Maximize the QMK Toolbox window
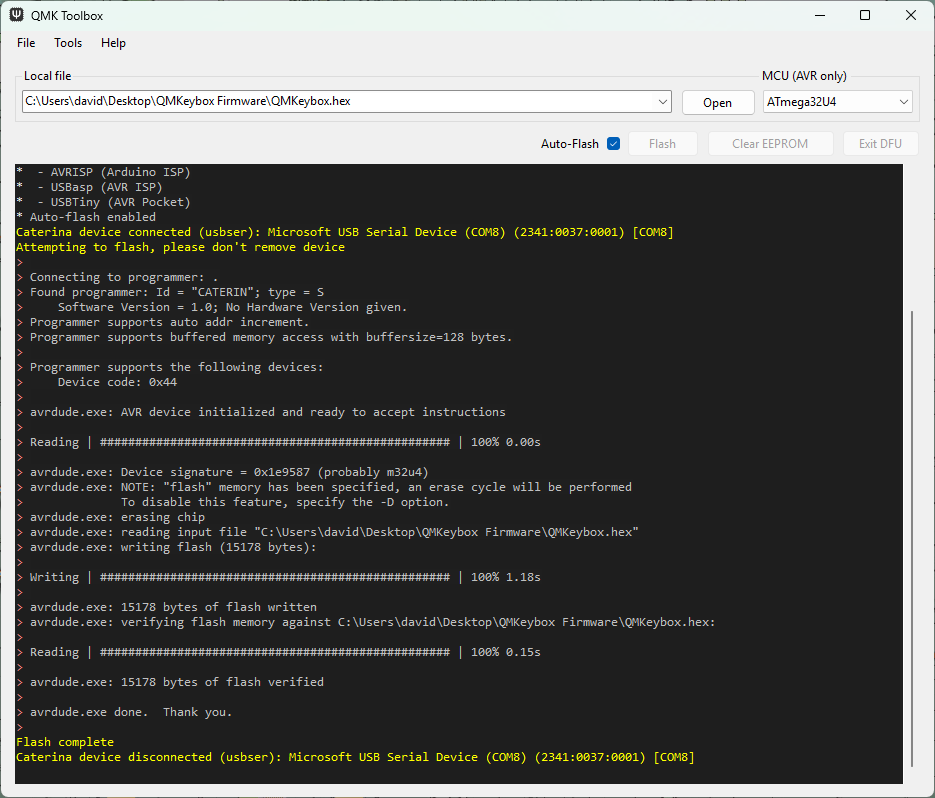Image resolution: width=935 pixels, height=798 pixels. click(x=865, y=16)
